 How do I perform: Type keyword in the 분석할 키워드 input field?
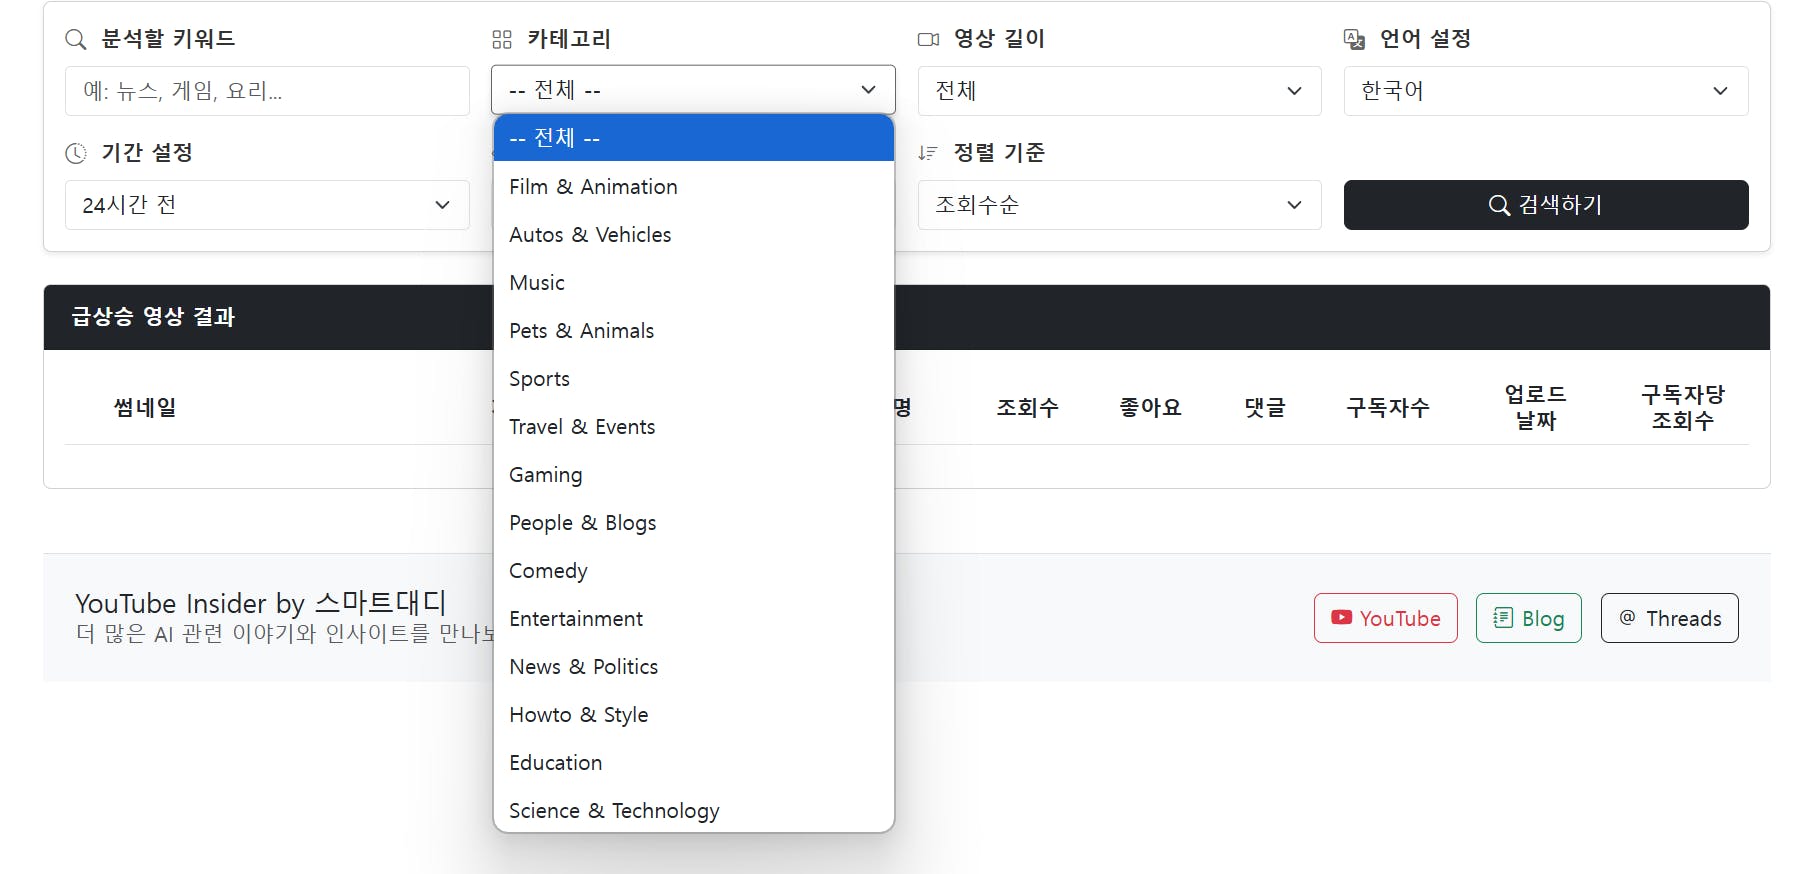pos(267,91)
